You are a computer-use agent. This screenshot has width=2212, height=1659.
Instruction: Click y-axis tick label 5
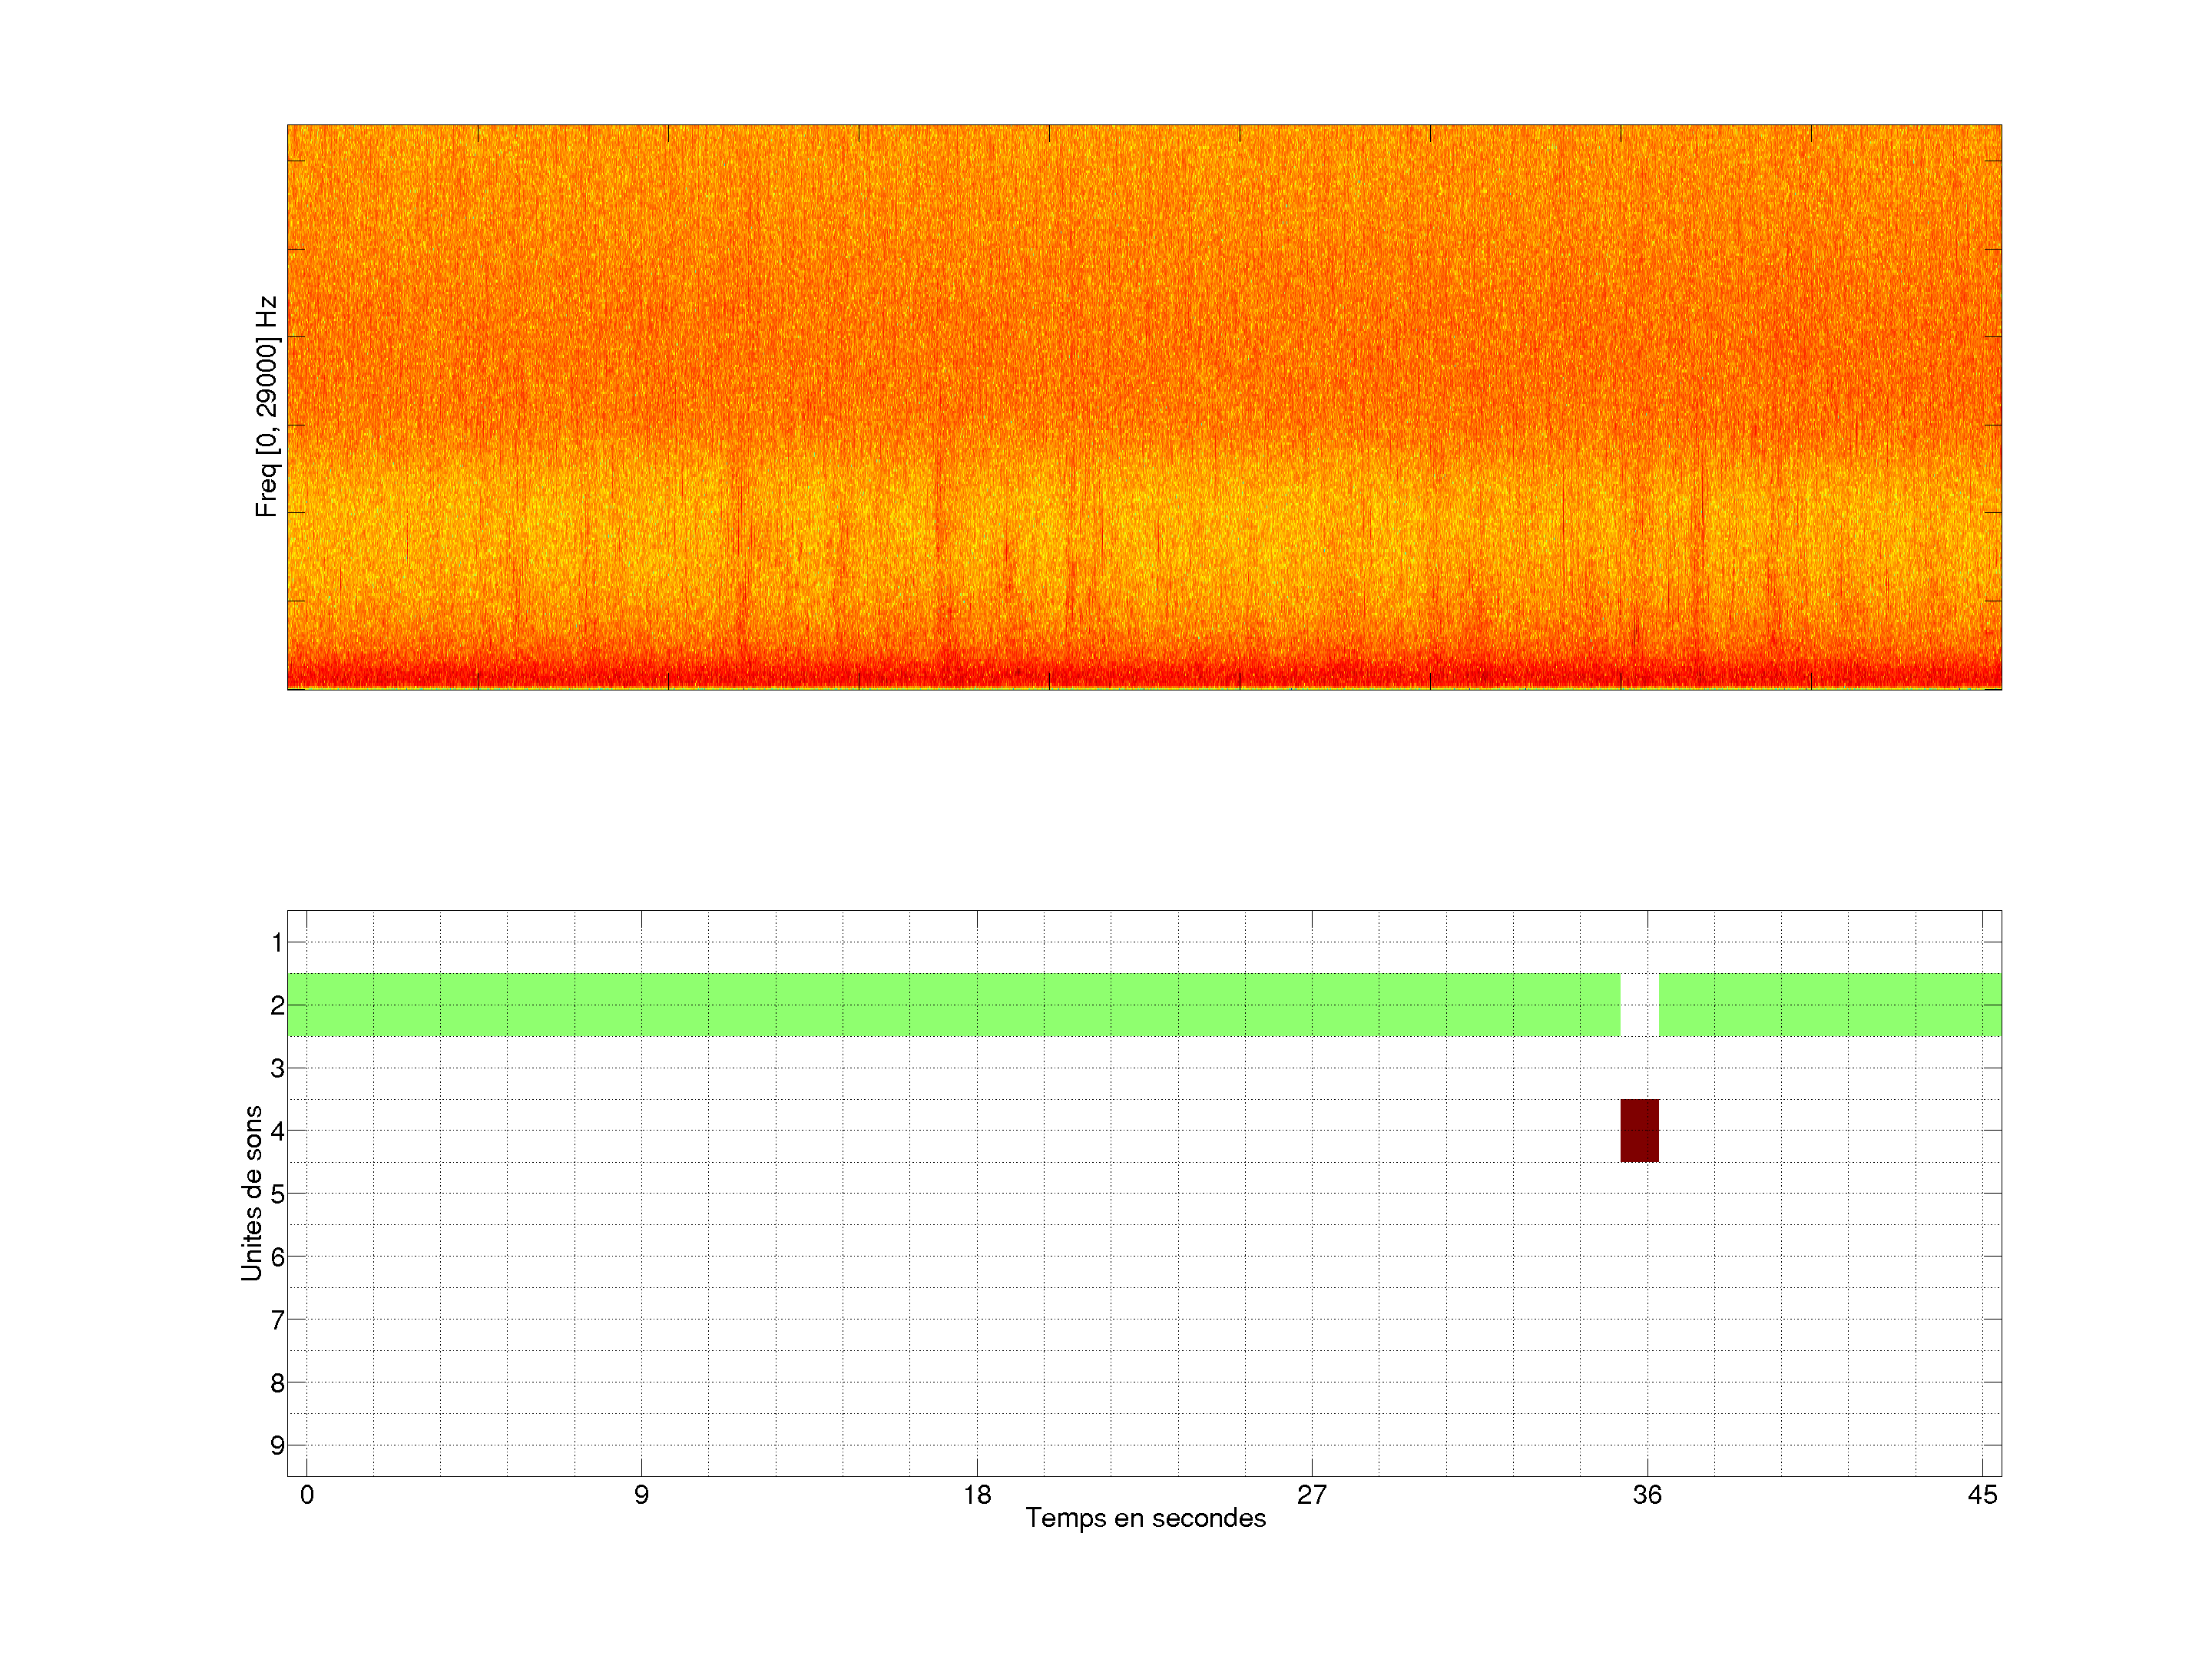coord(277,1194)
